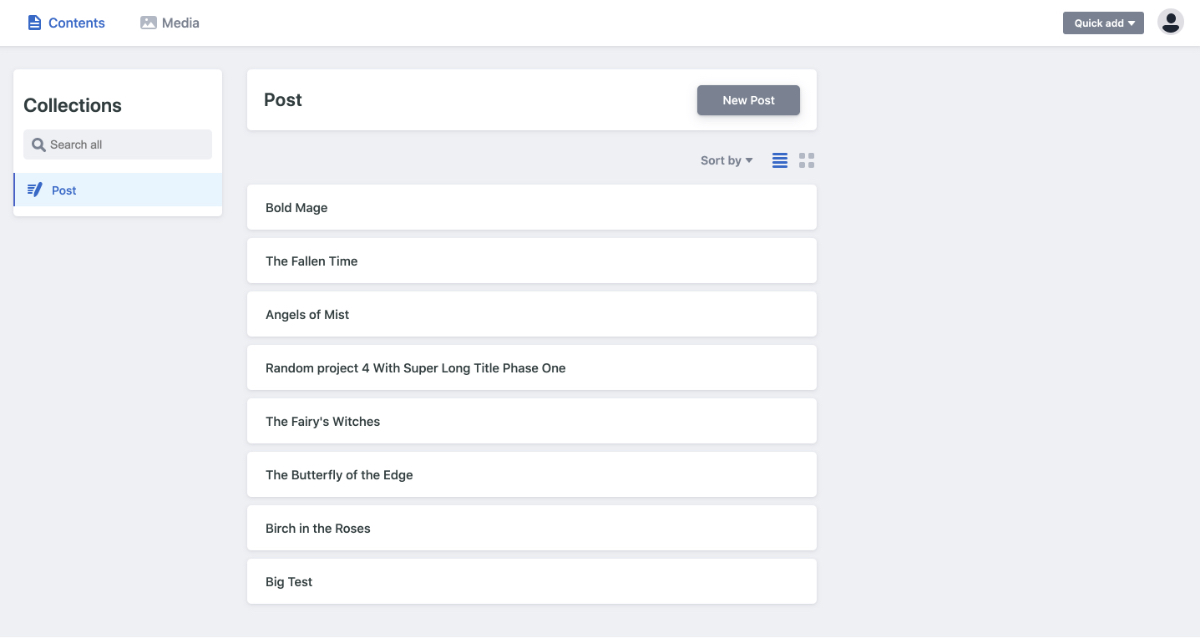Go to the Contents tab
Screen dimensions: 1200x638
76,23
